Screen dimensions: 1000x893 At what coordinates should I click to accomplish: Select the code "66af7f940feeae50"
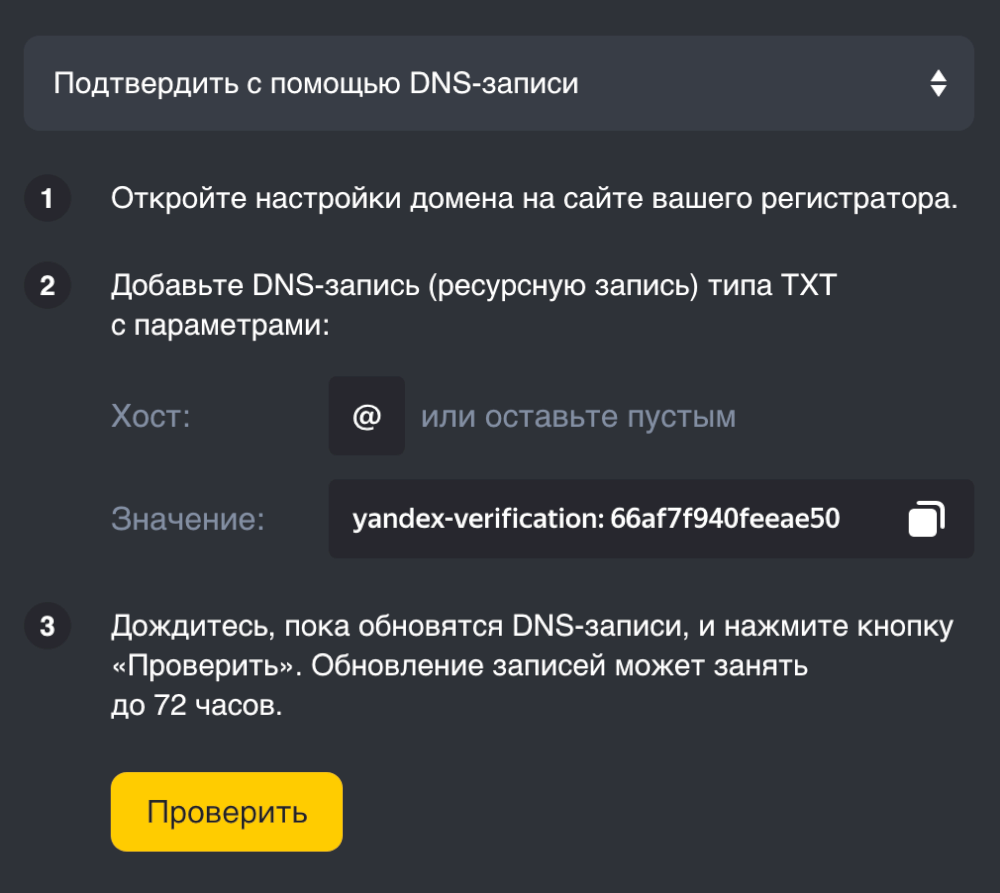[724, 519]
